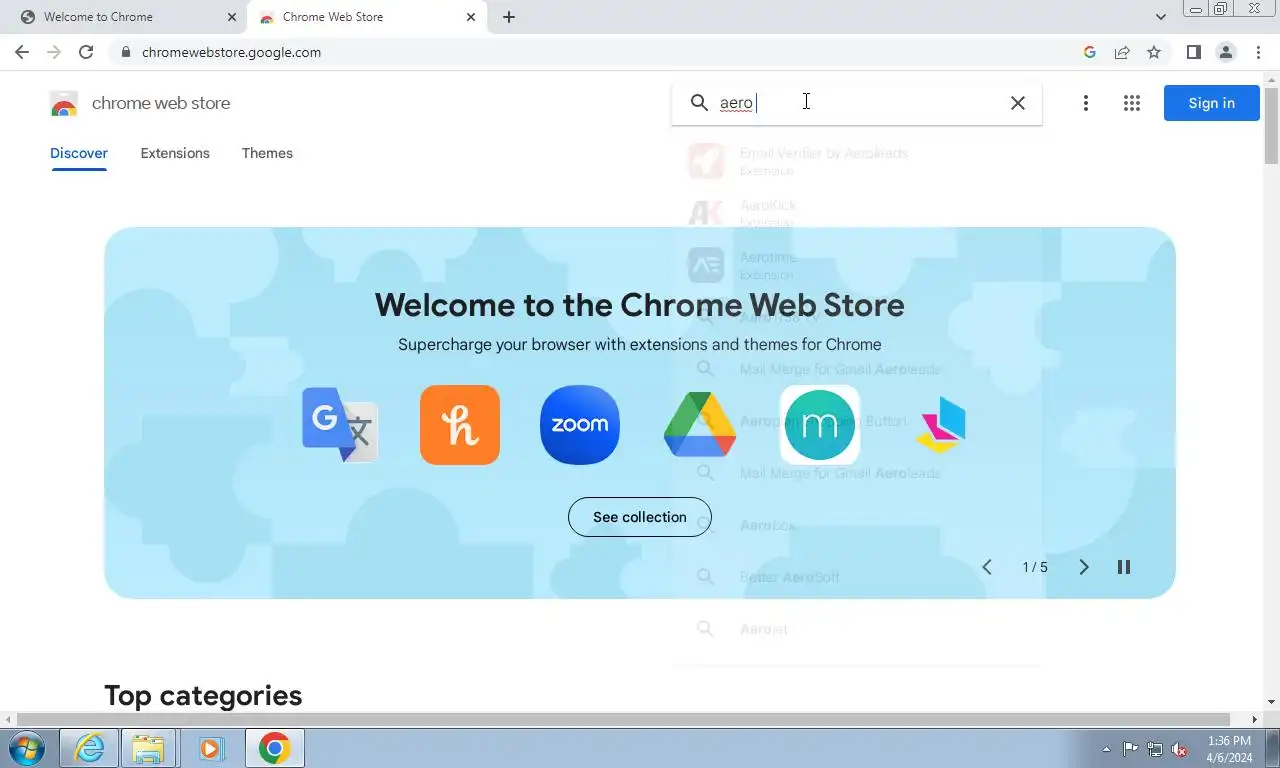
Task: Close the Welcome to Chrome tab
Action: (232, 17)
